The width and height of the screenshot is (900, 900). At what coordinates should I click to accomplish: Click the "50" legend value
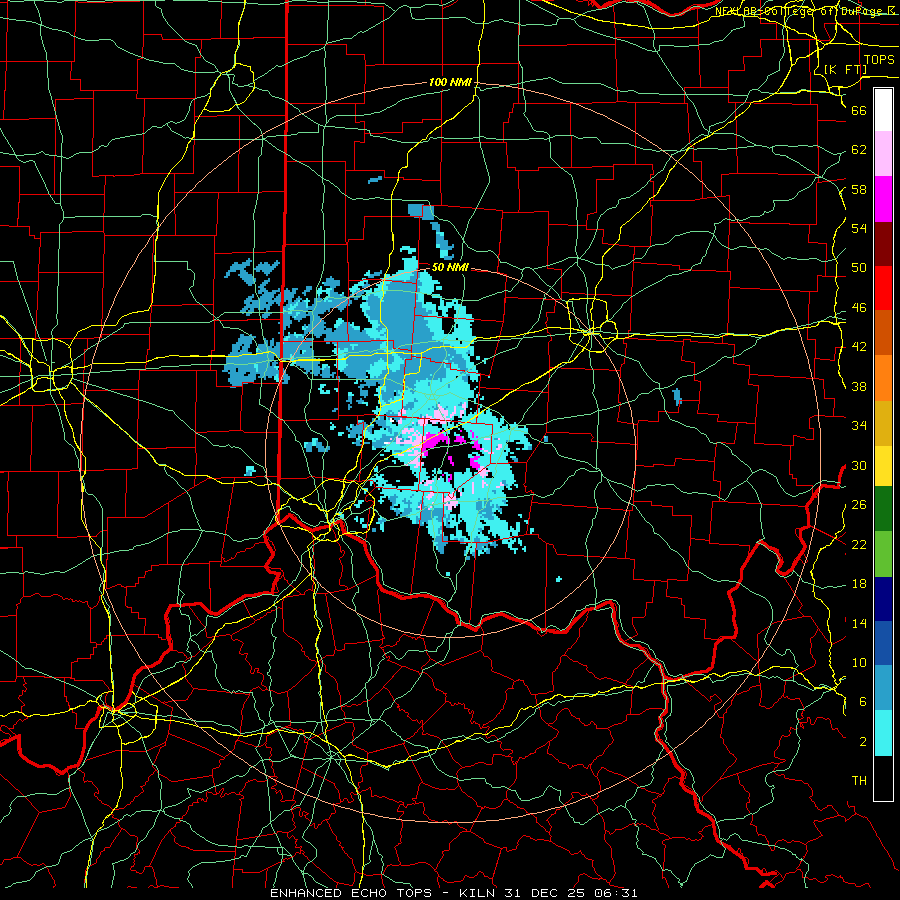[859, 268]
